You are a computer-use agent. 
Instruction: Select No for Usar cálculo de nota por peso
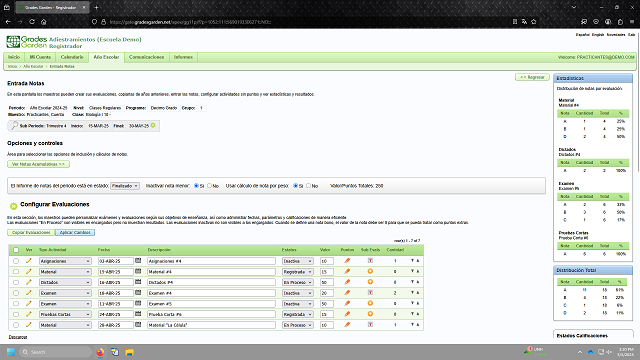[x=309, y=186]
